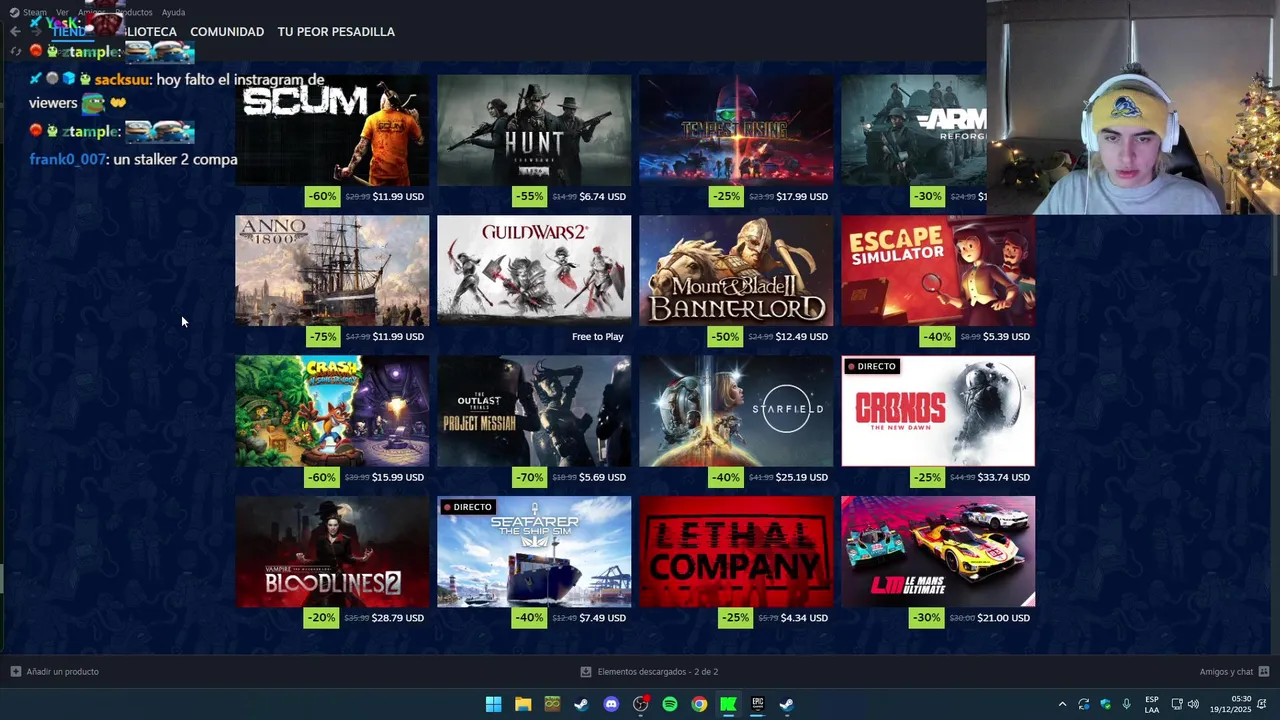The image size is (1280, 720).
Task: Open Discord from the taskbar
Action: click(611, 704)
